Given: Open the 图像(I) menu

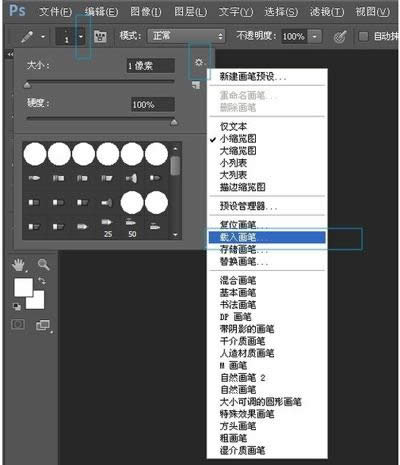Looking at the screenshot, I should tap(146, 12).
